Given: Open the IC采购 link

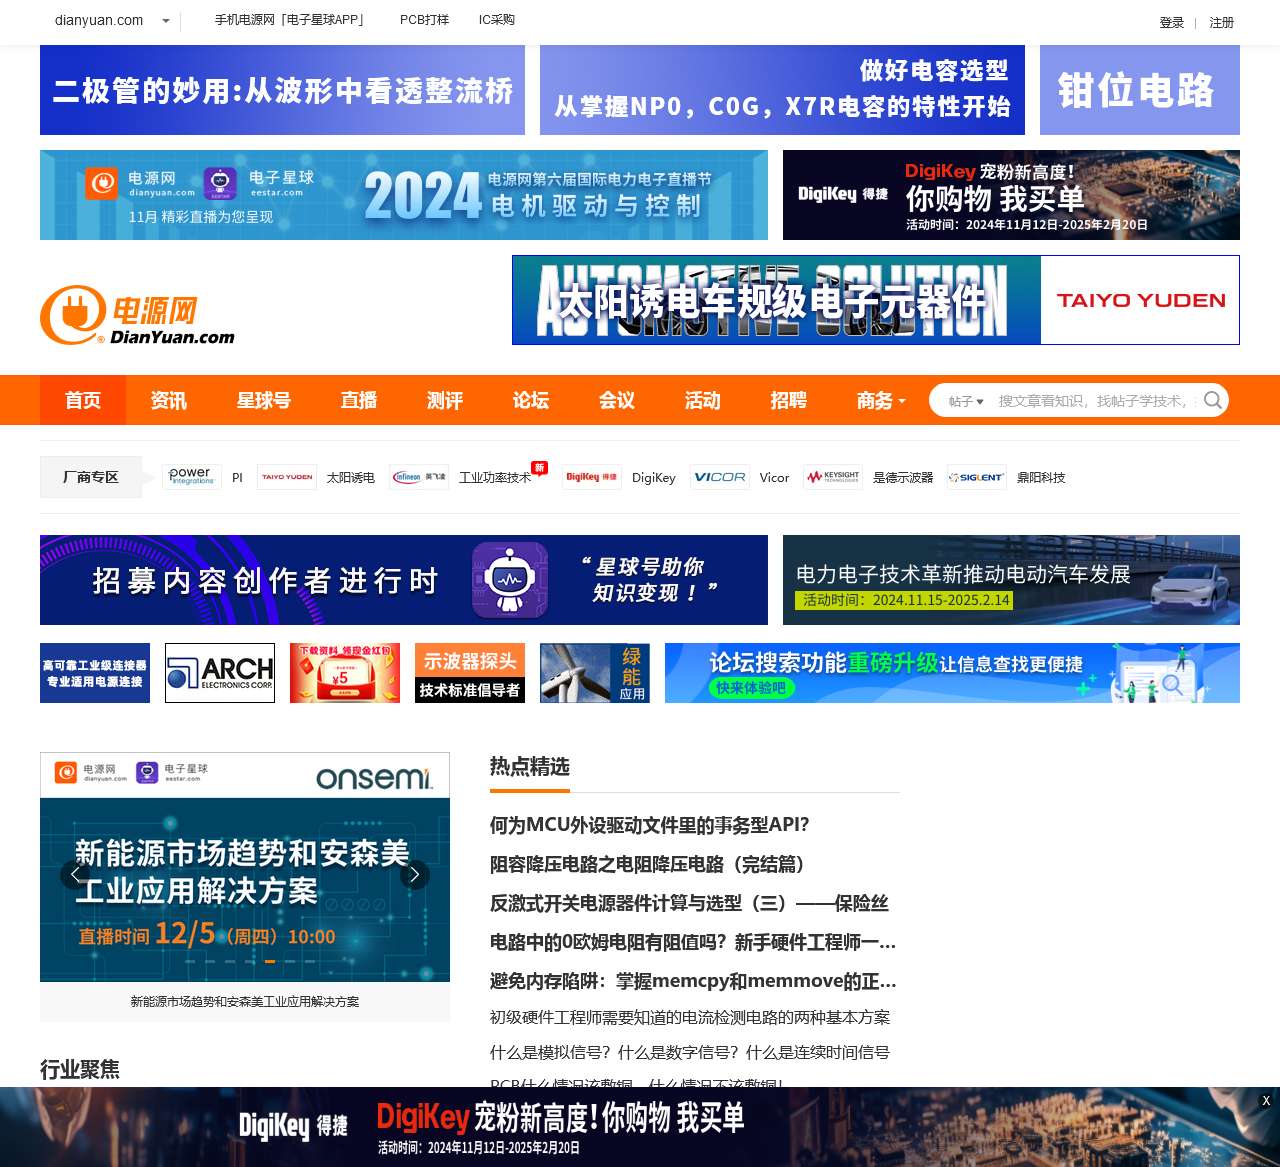Looking at the screenshot, I should pyautogui.click(x=497, y=20).
